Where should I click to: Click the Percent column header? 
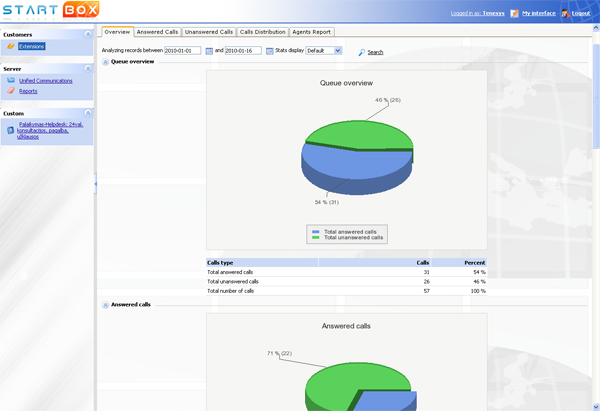[x=459, y=263]
